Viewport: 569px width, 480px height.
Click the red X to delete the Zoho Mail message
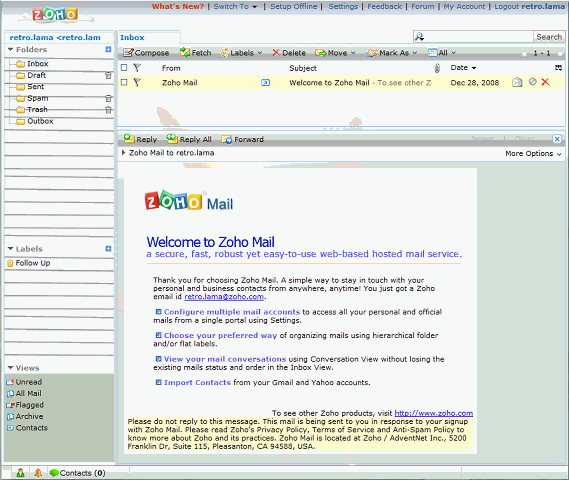coord(545,82)
